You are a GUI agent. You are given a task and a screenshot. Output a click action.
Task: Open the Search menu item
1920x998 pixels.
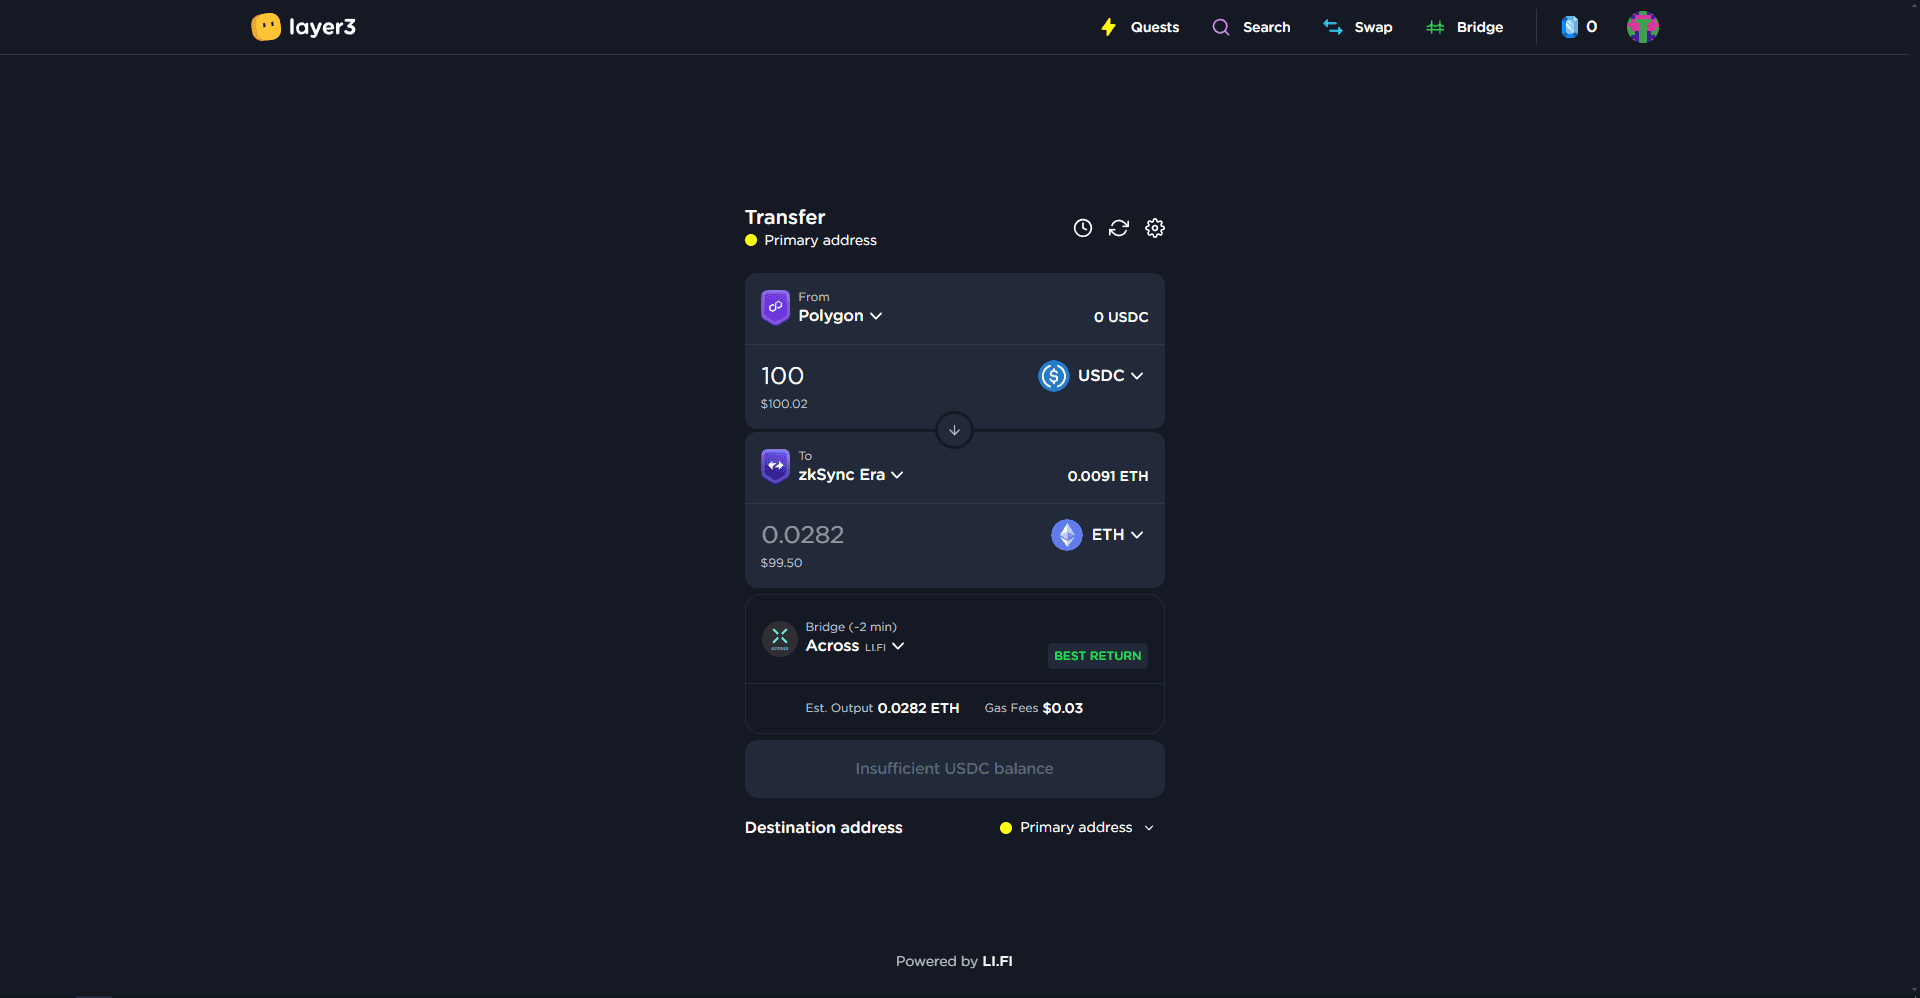(x=1266, y=27)
